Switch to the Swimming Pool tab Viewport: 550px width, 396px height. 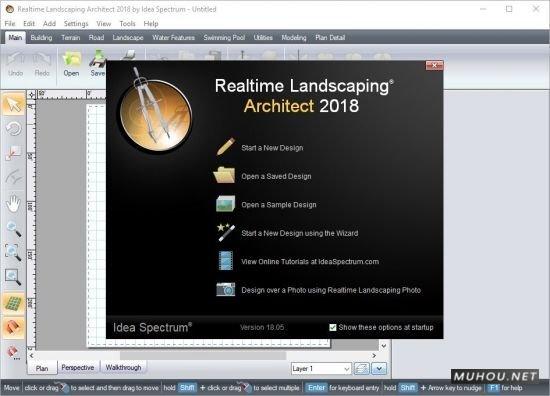224,38
